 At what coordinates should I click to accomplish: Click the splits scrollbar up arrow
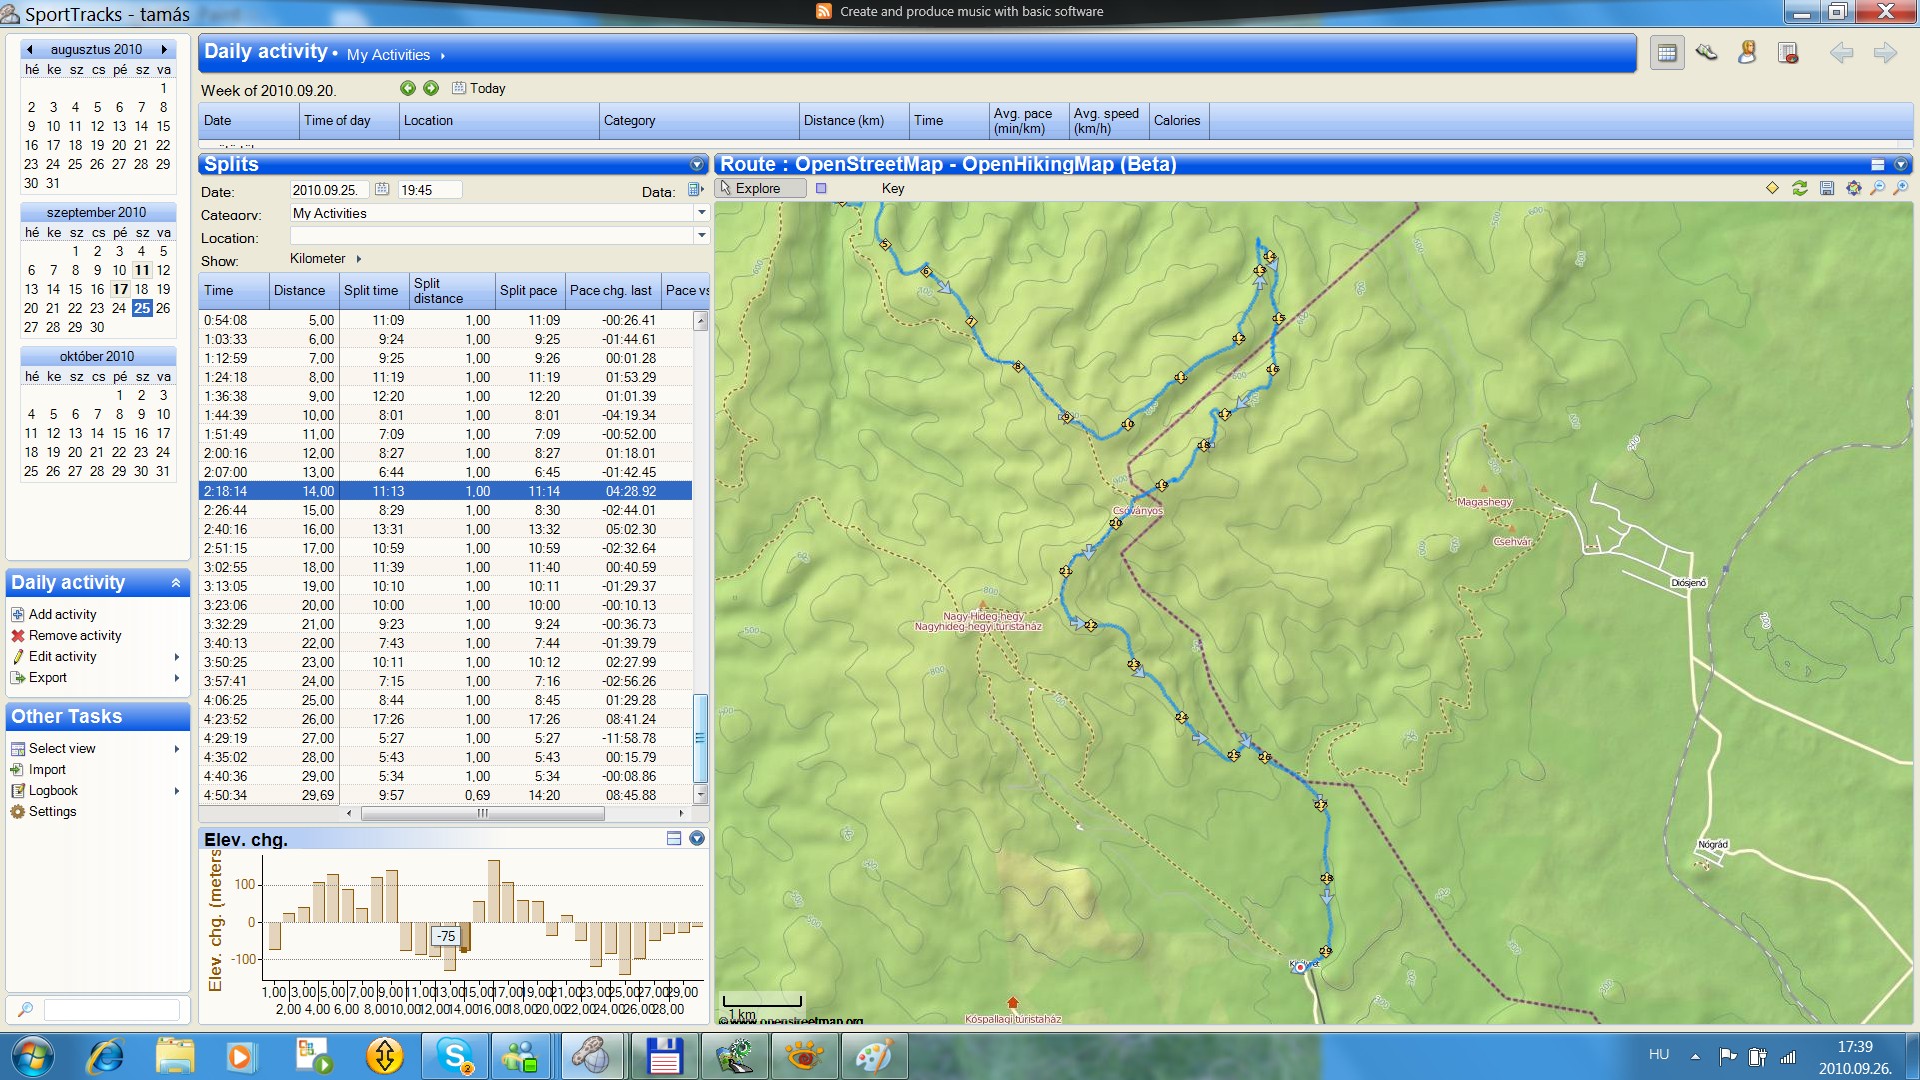pyautogui.click(x=700, y=322)
